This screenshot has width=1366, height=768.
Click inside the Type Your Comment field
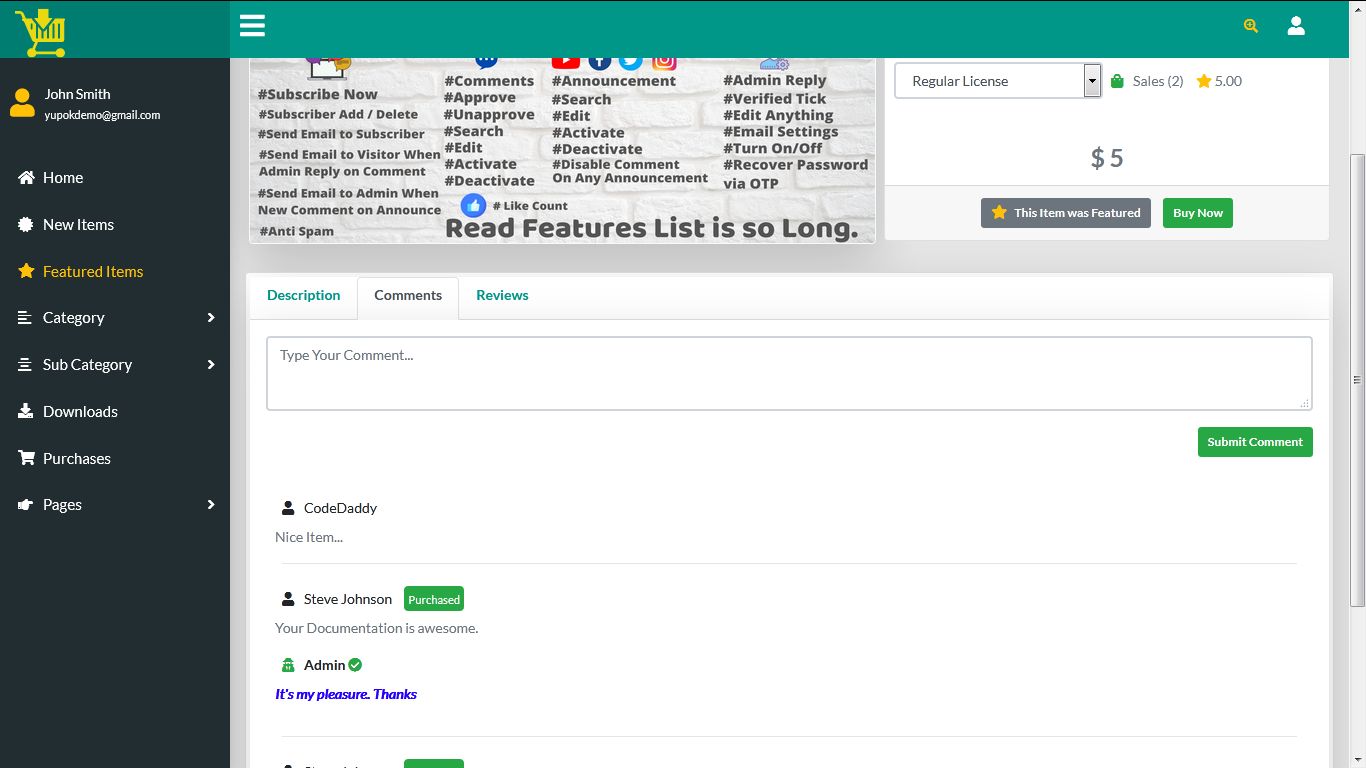788,372
